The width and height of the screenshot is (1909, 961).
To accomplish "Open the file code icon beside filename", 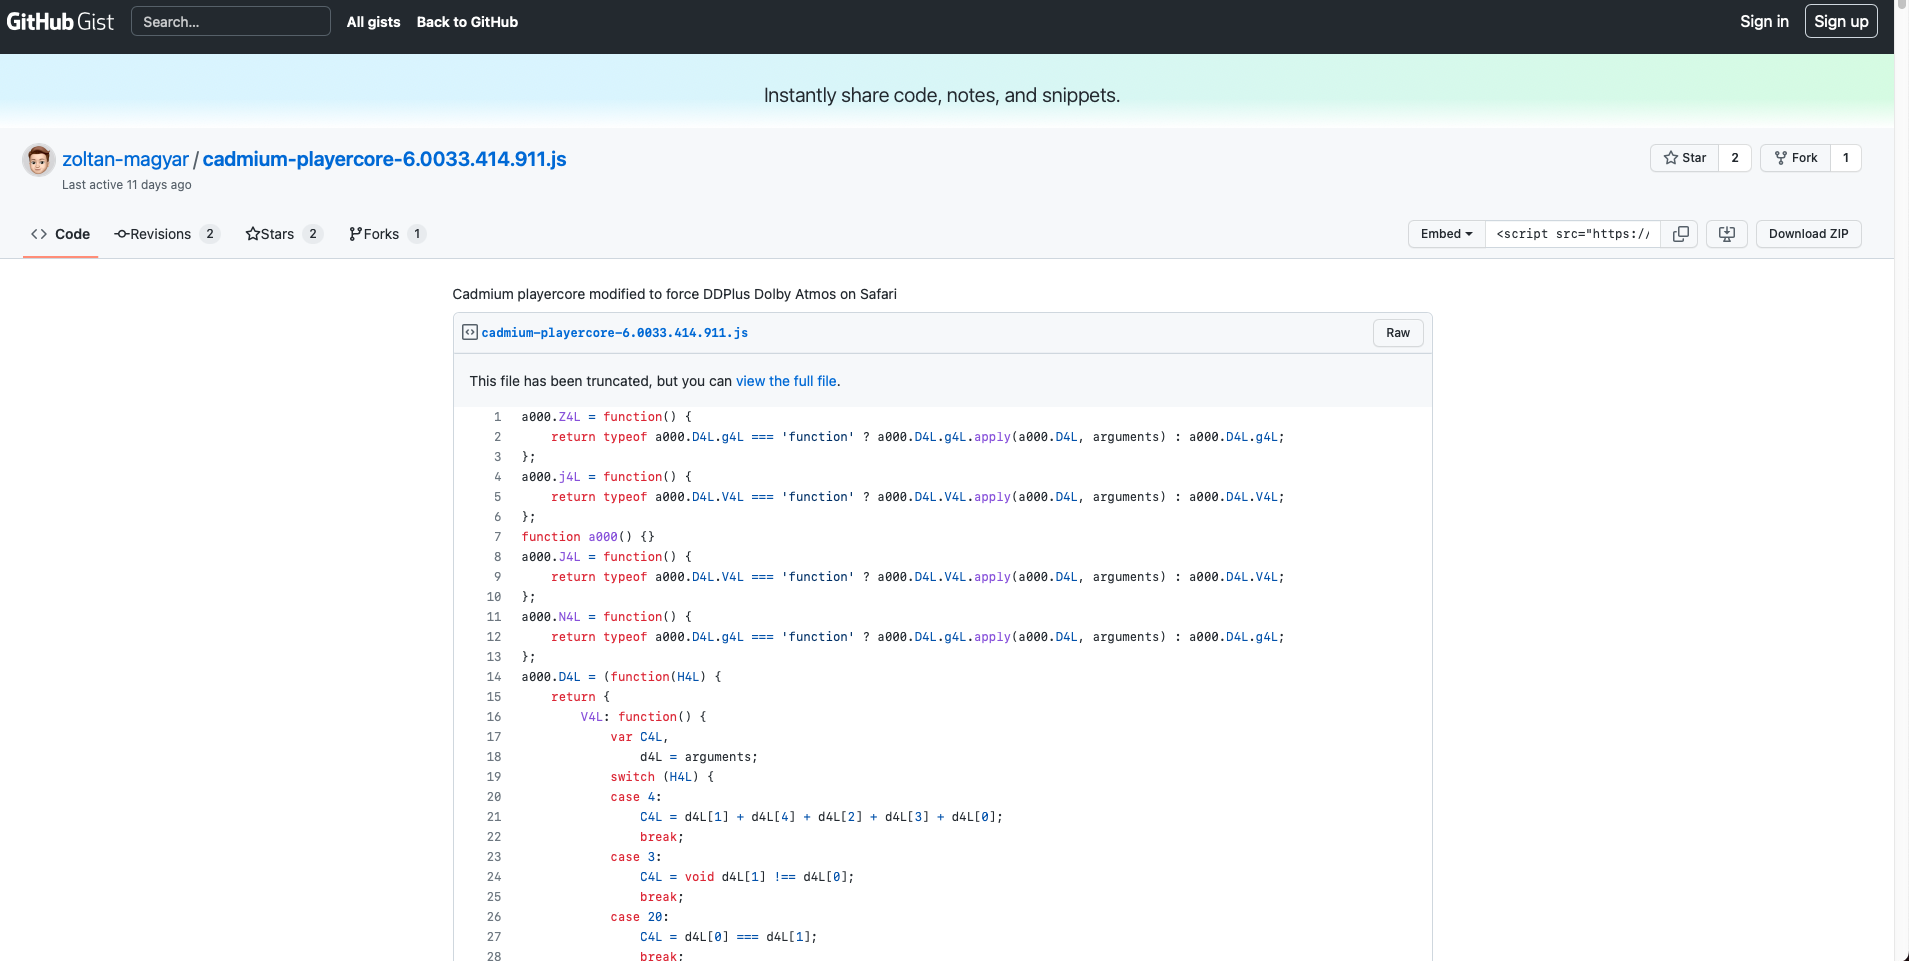I will click(469, 333).
